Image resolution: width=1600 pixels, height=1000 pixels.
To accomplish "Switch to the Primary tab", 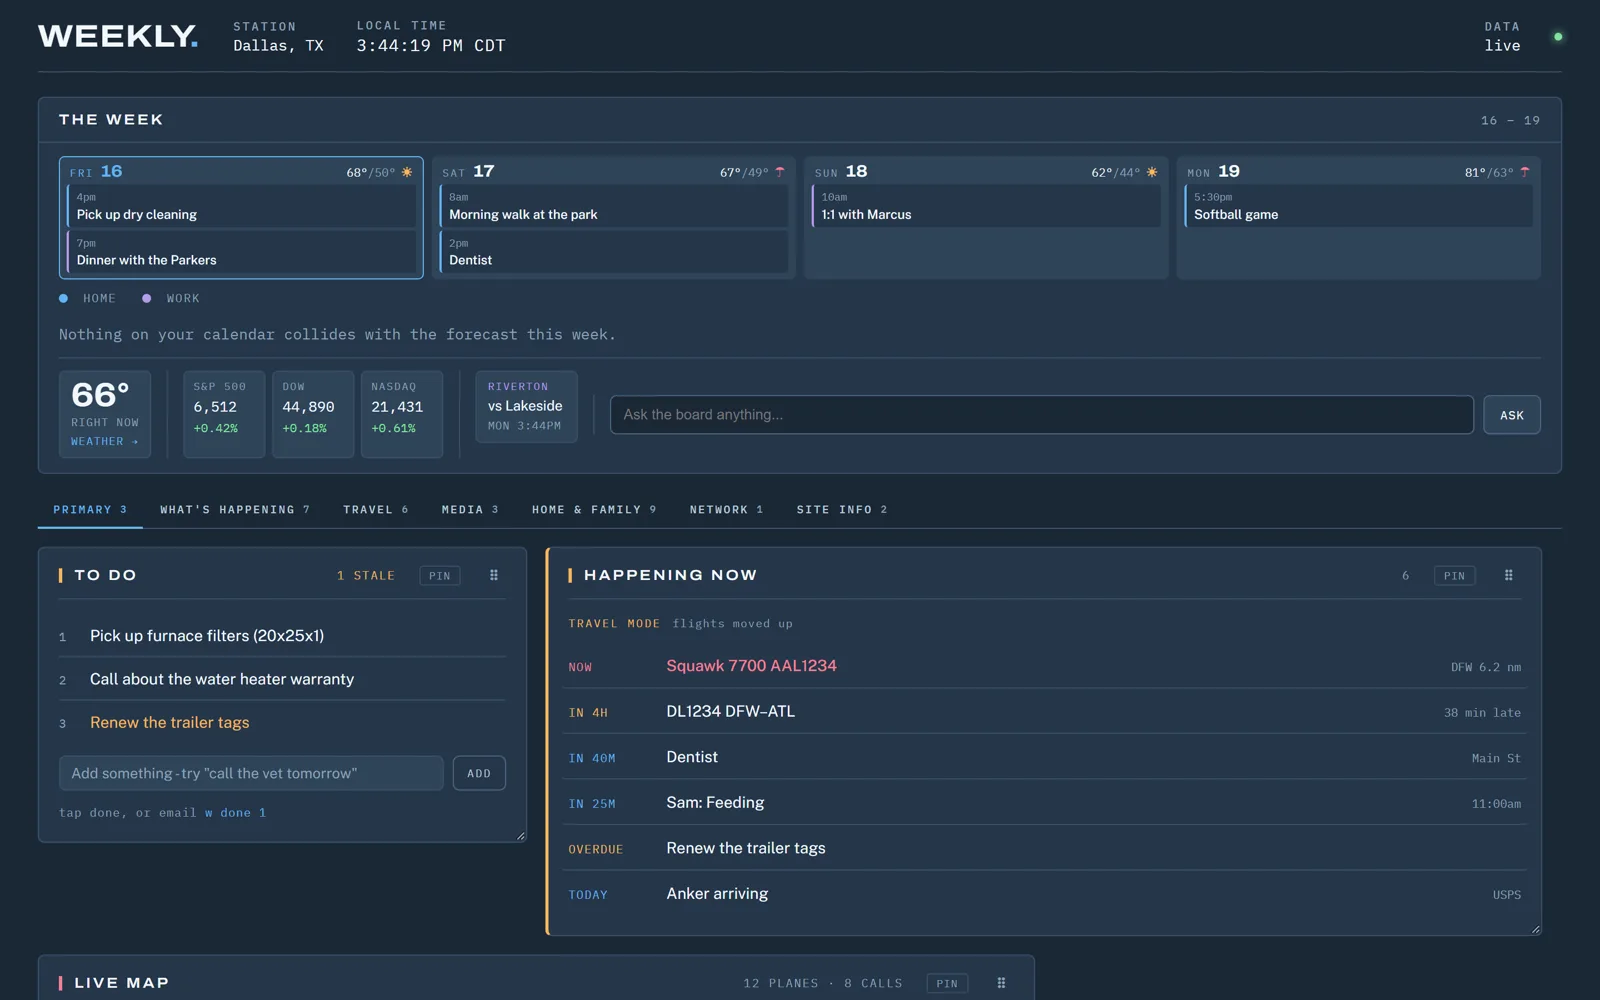I will pos(90,510).
